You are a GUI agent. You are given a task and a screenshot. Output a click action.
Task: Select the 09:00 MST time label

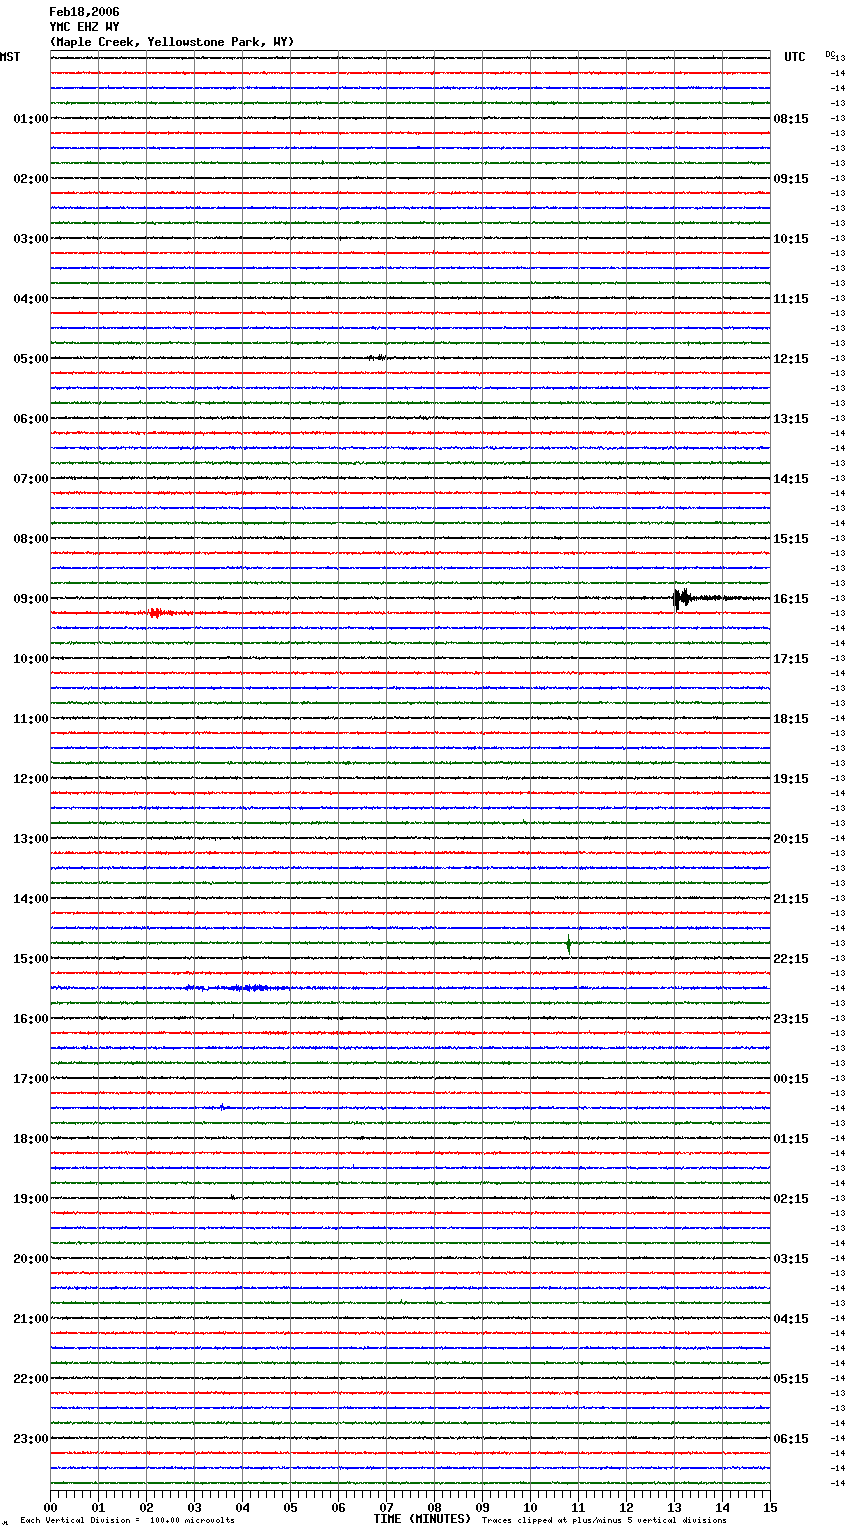pos(31,599)
